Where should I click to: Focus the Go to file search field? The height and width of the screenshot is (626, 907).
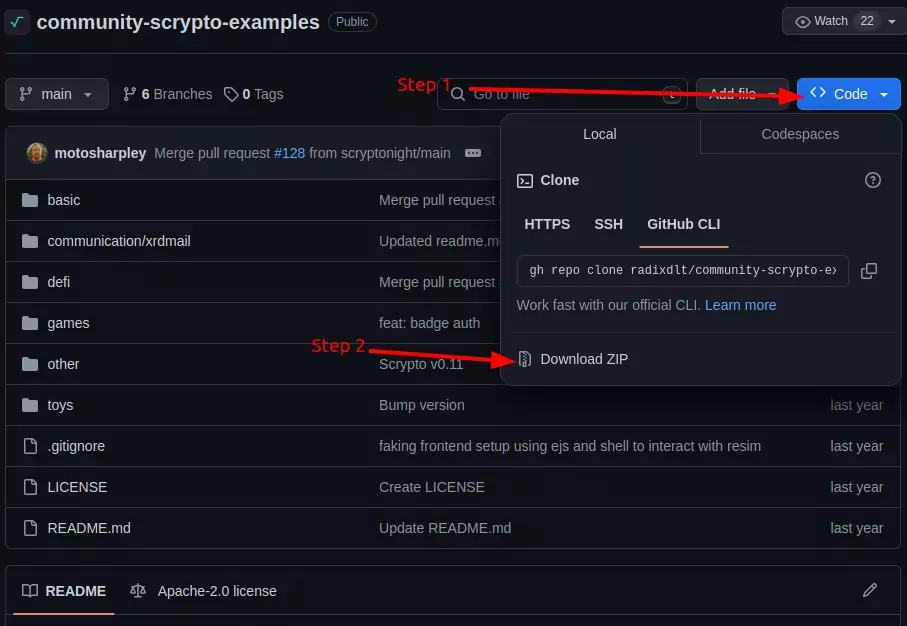(x=562, y=94)
